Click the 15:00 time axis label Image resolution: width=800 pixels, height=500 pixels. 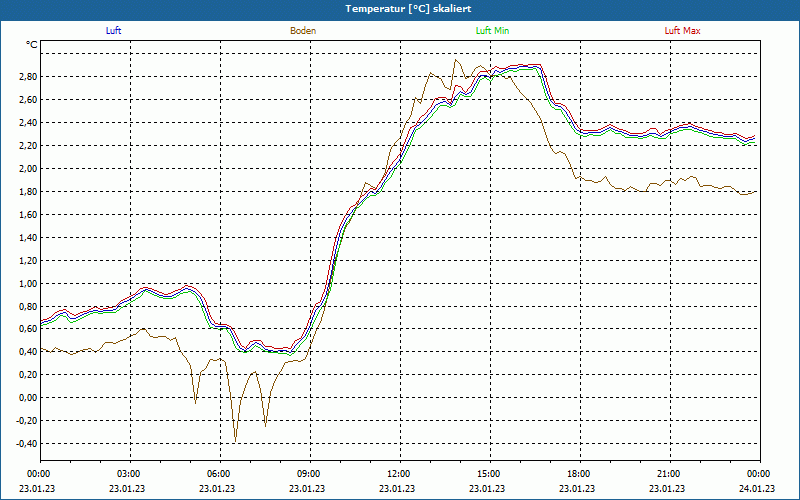pyautogui.click(x=490, y=474)
